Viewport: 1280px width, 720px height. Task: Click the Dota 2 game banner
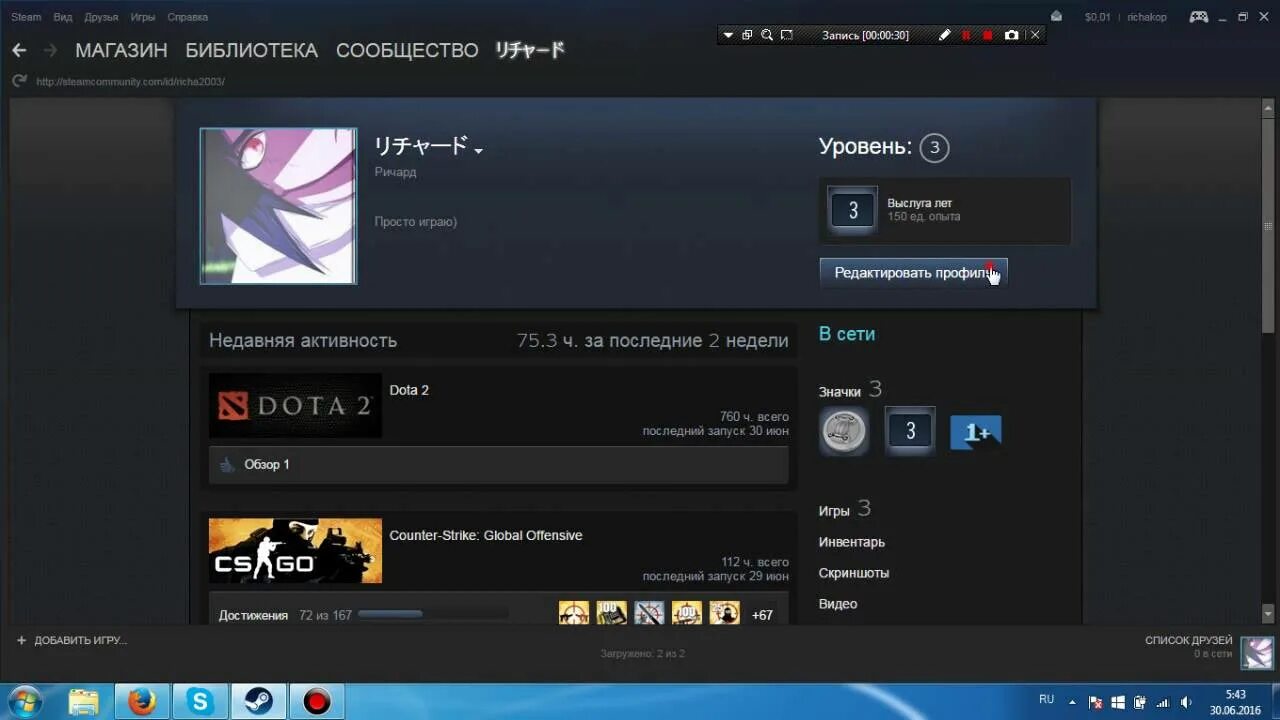(295, 405)
